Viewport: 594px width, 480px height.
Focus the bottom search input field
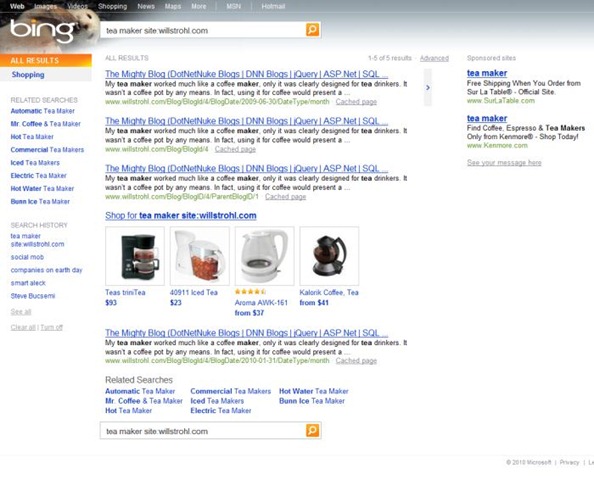click(203, 431)
